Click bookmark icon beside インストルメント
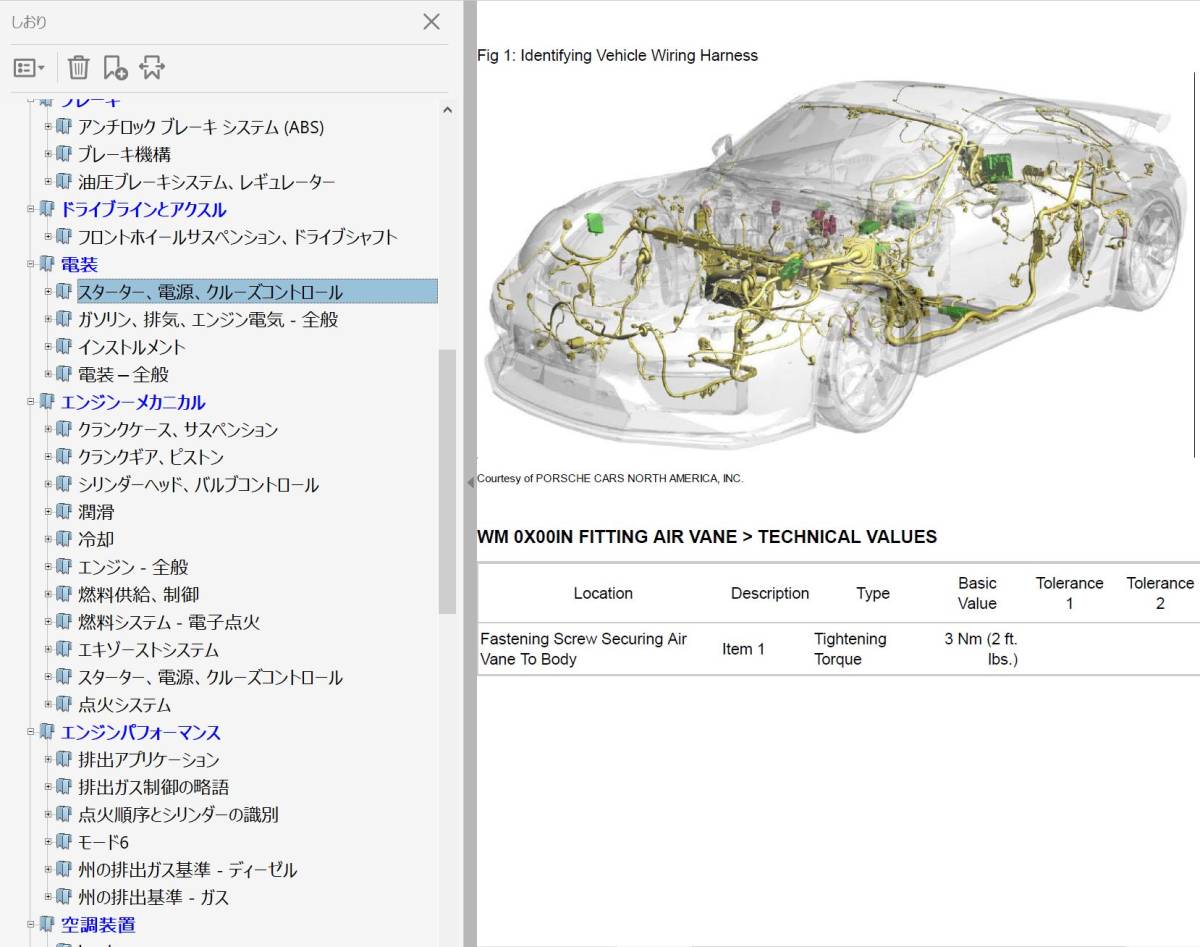 (x=64, y=346)
